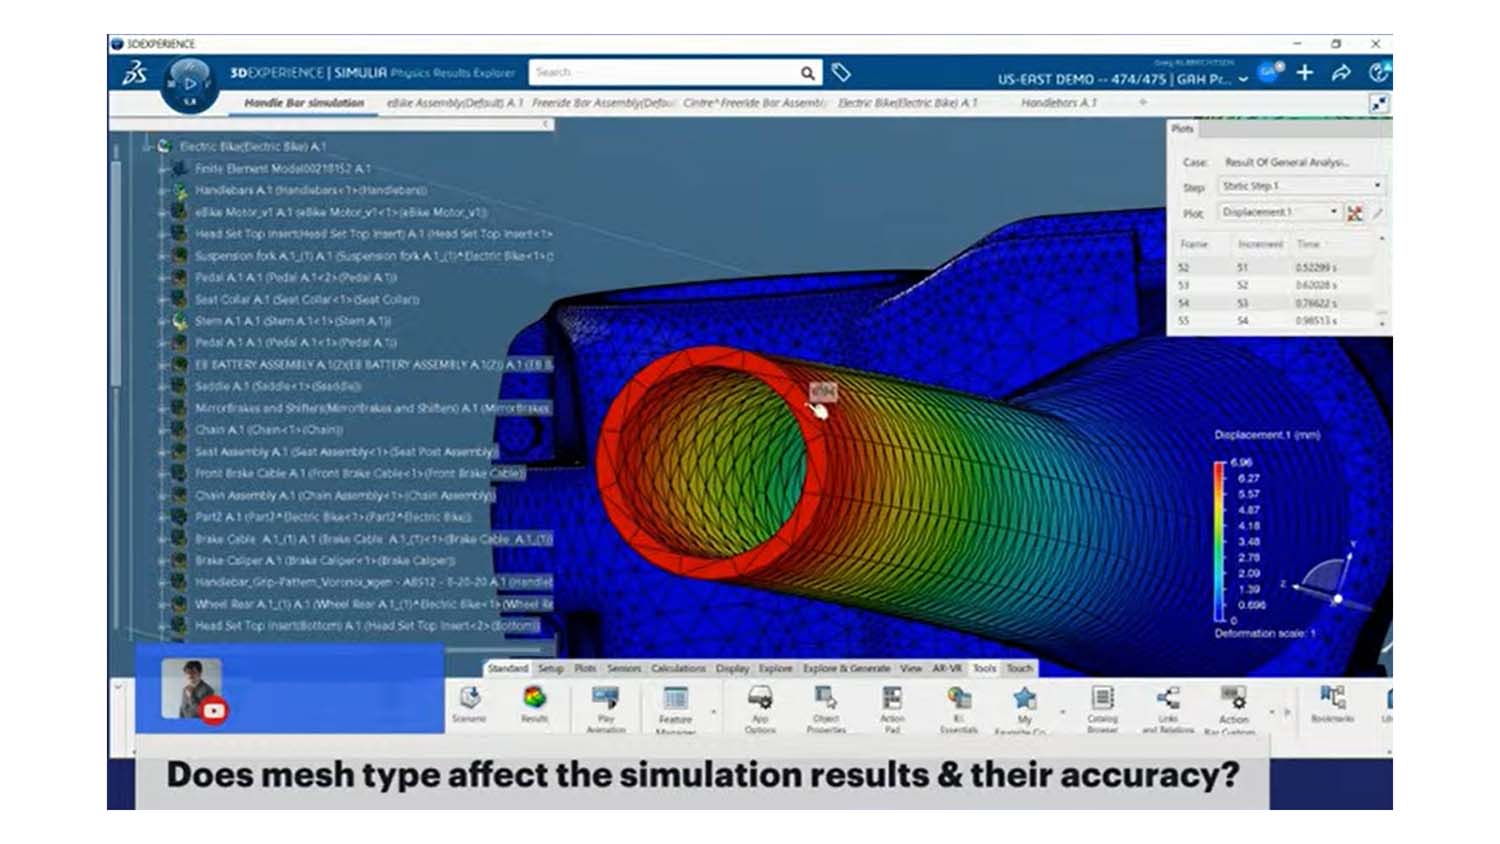Open the Step dropdown showing Static Step.1
The width and height of the screenshot is (1500, 844).
pyautogui.click(x=1300, y=186)
